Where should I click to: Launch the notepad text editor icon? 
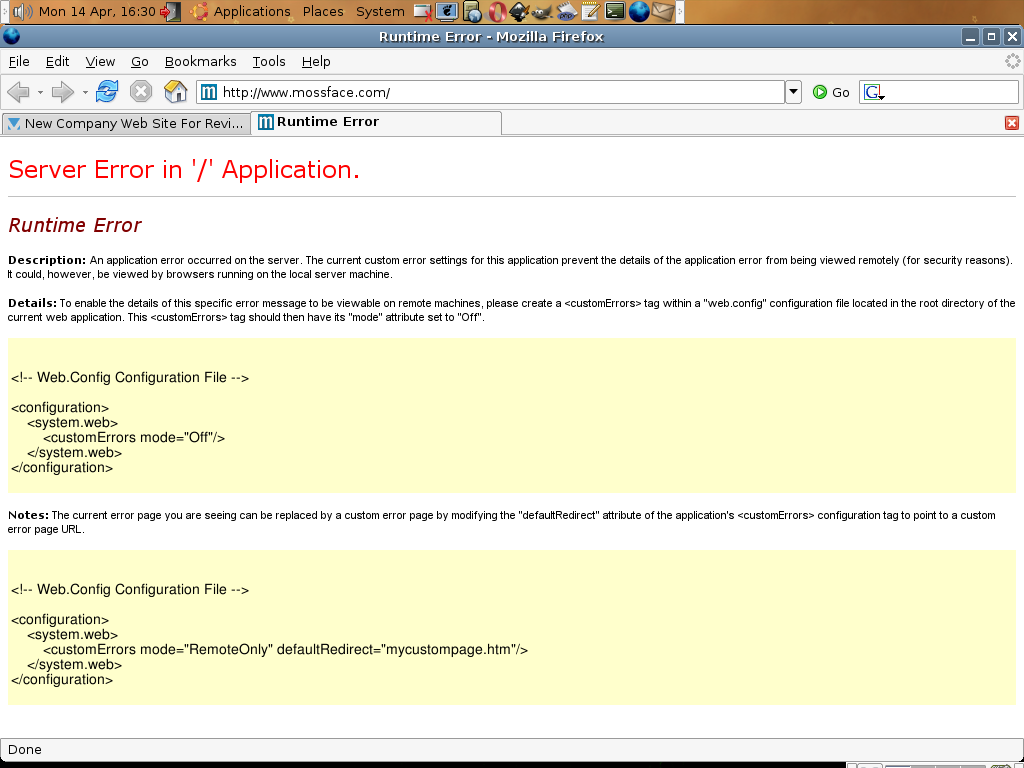click(x=590, y=11)
